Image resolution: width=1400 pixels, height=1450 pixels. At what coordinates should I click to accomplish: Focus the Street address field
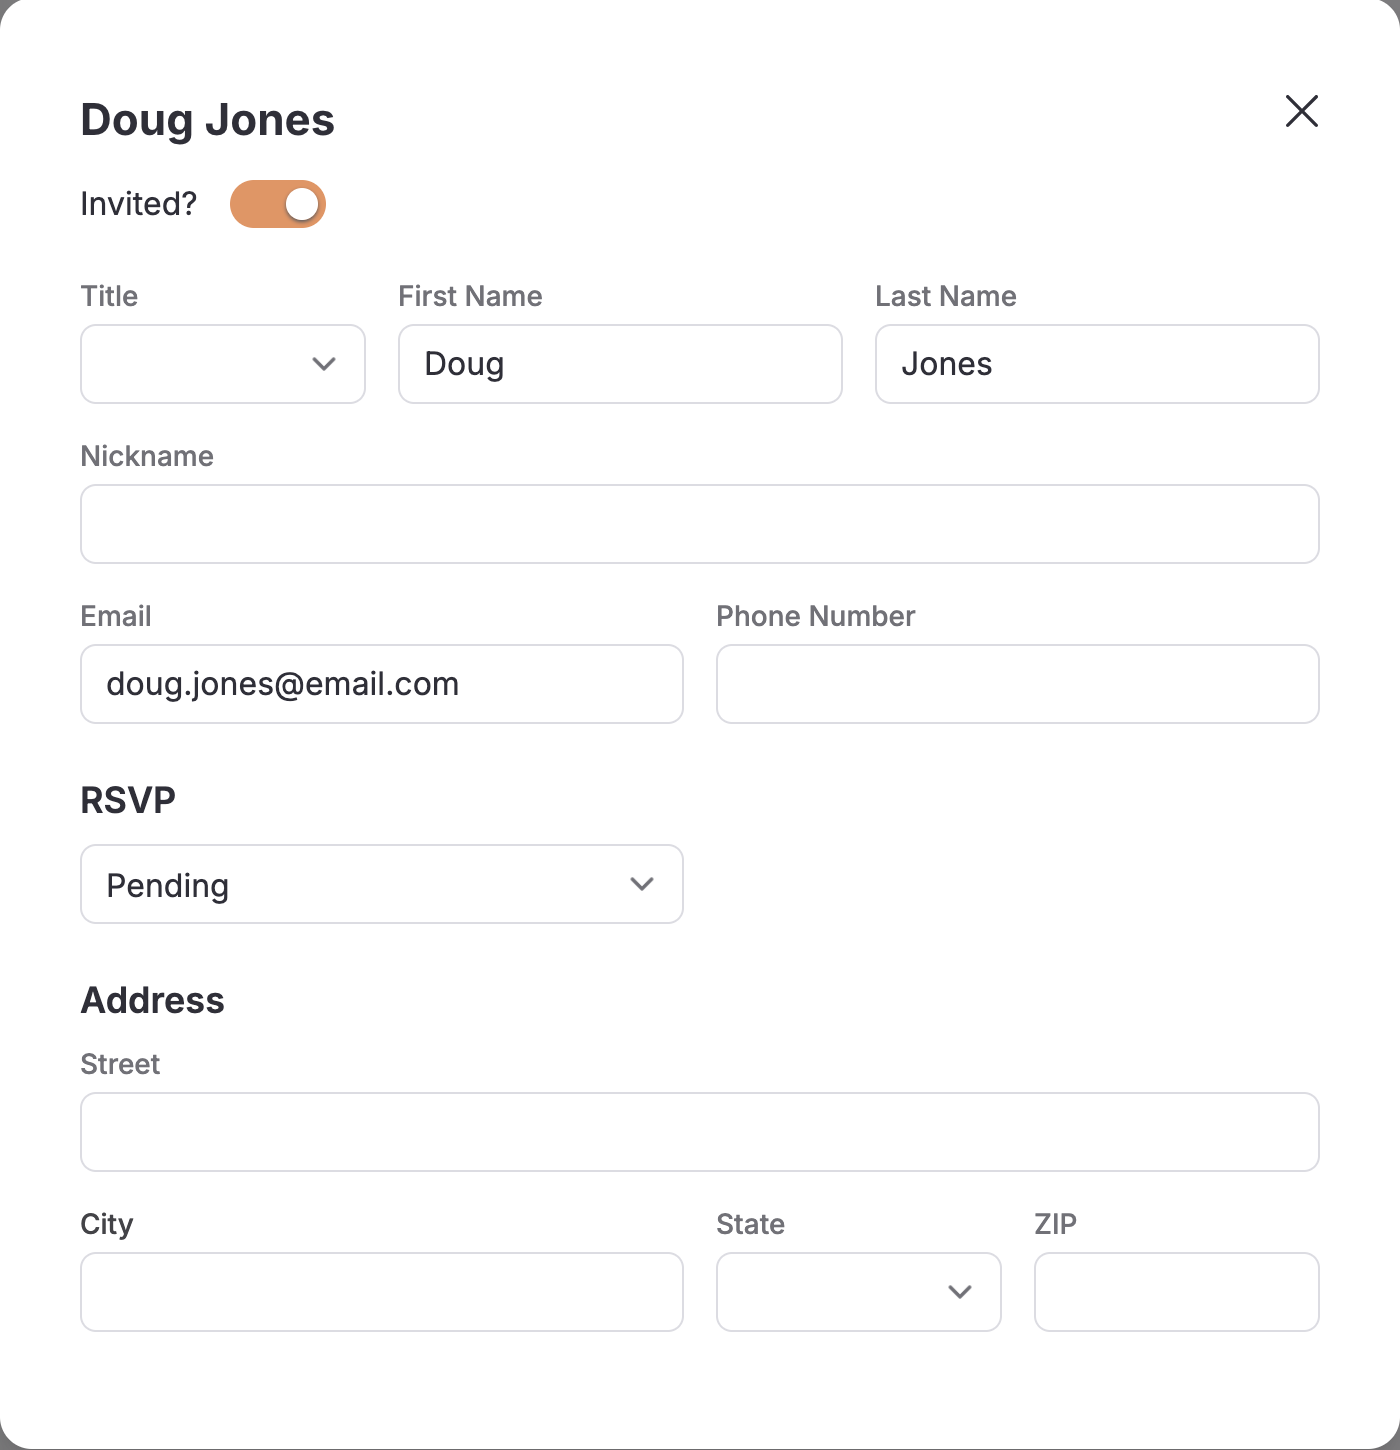[x=700, y=1132]
